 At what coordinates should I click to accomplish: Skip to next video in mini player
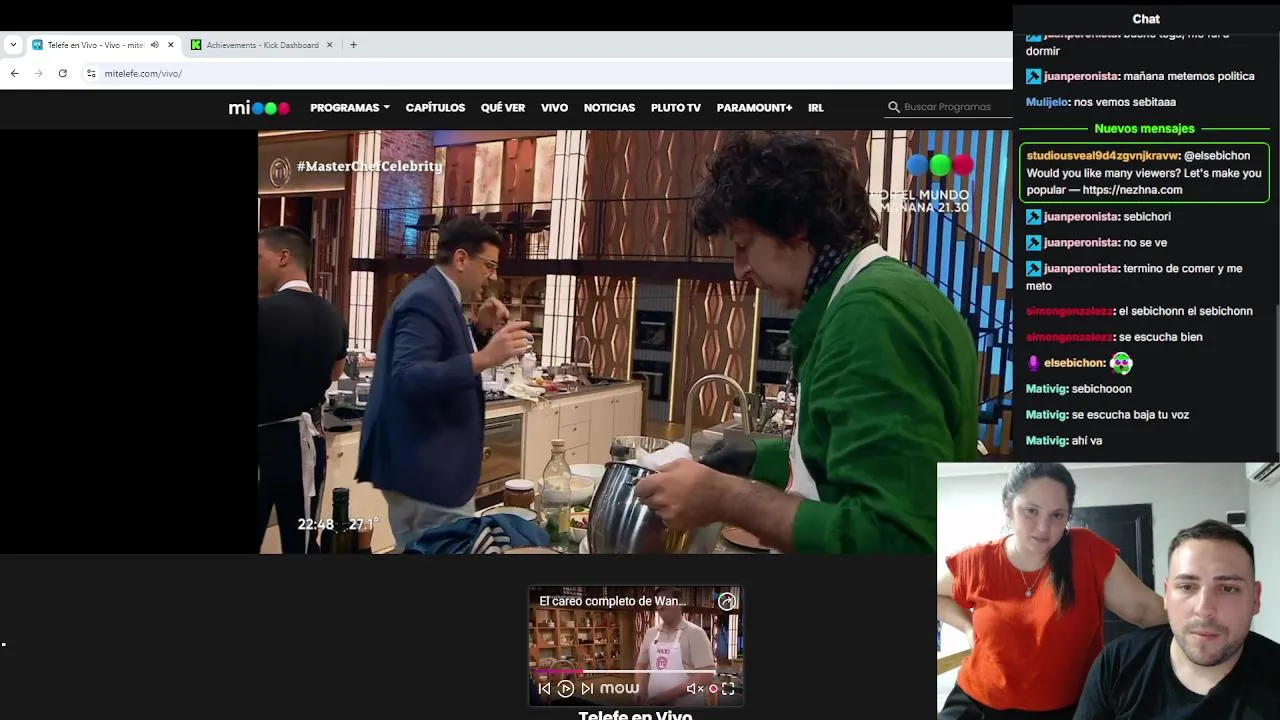[x=587, y=688]
